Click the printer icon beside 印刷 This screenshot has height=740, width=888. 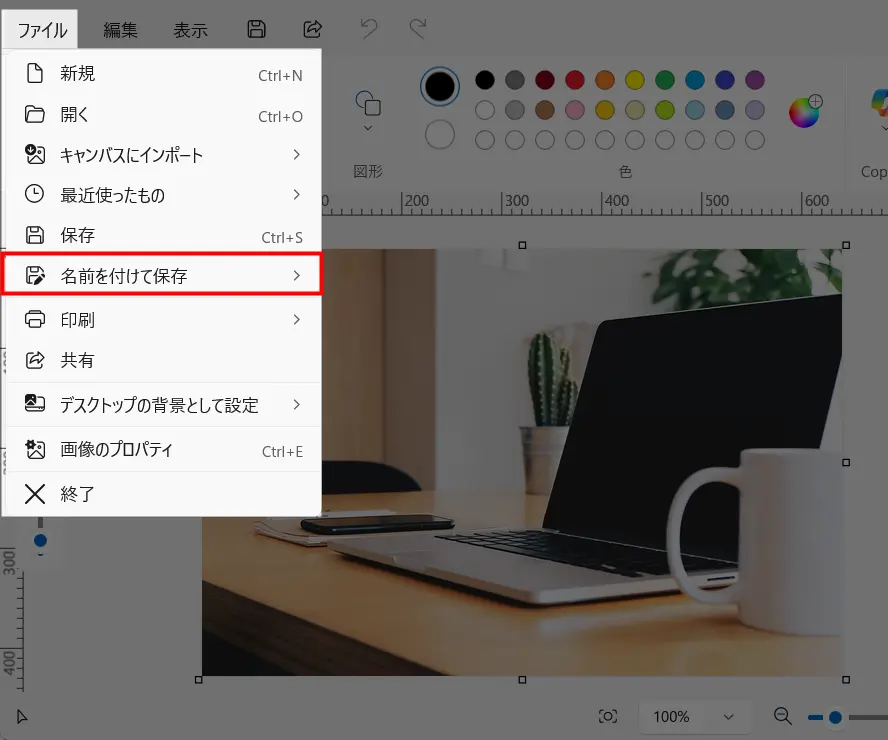tap(35, 319)
